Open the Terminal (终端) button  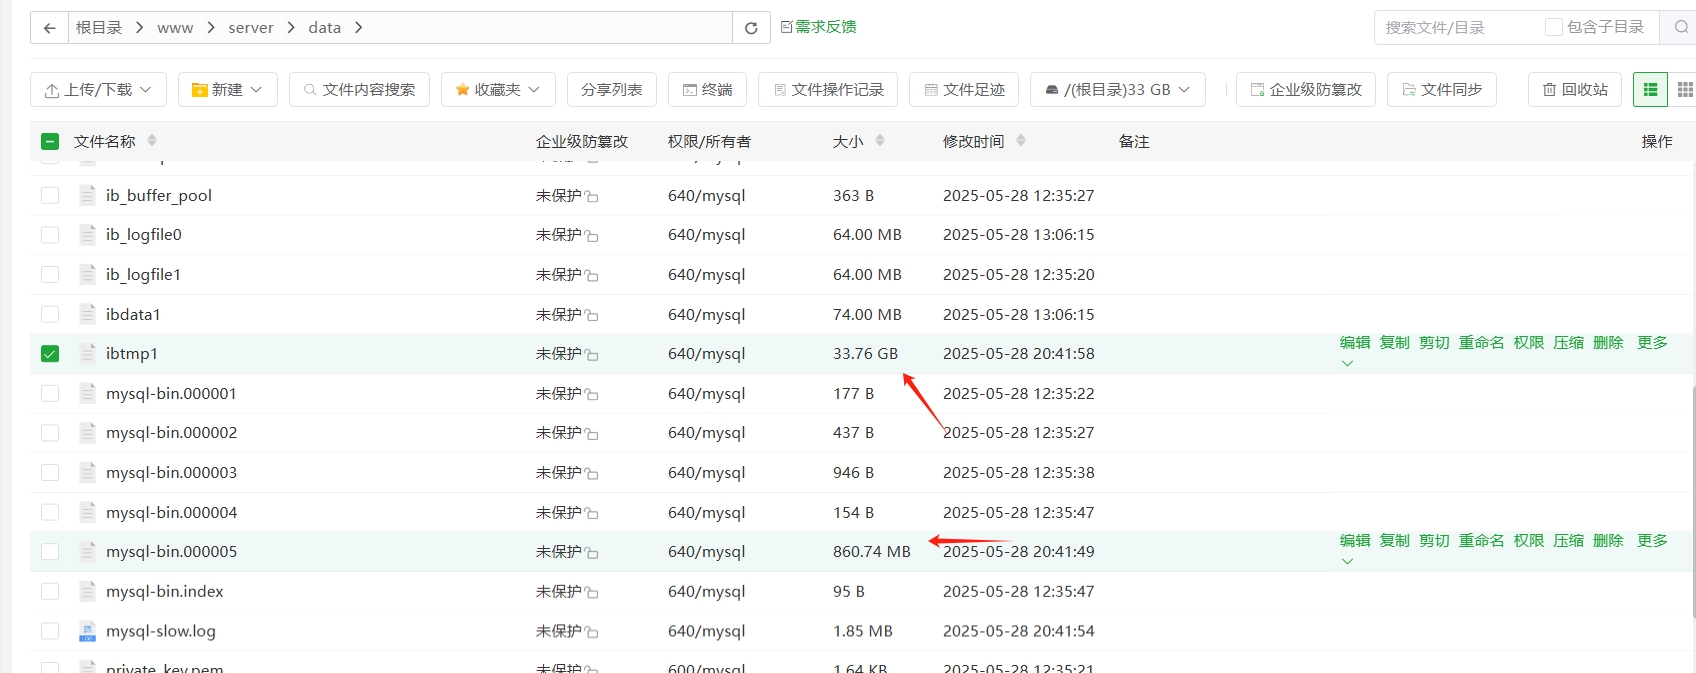707,90
